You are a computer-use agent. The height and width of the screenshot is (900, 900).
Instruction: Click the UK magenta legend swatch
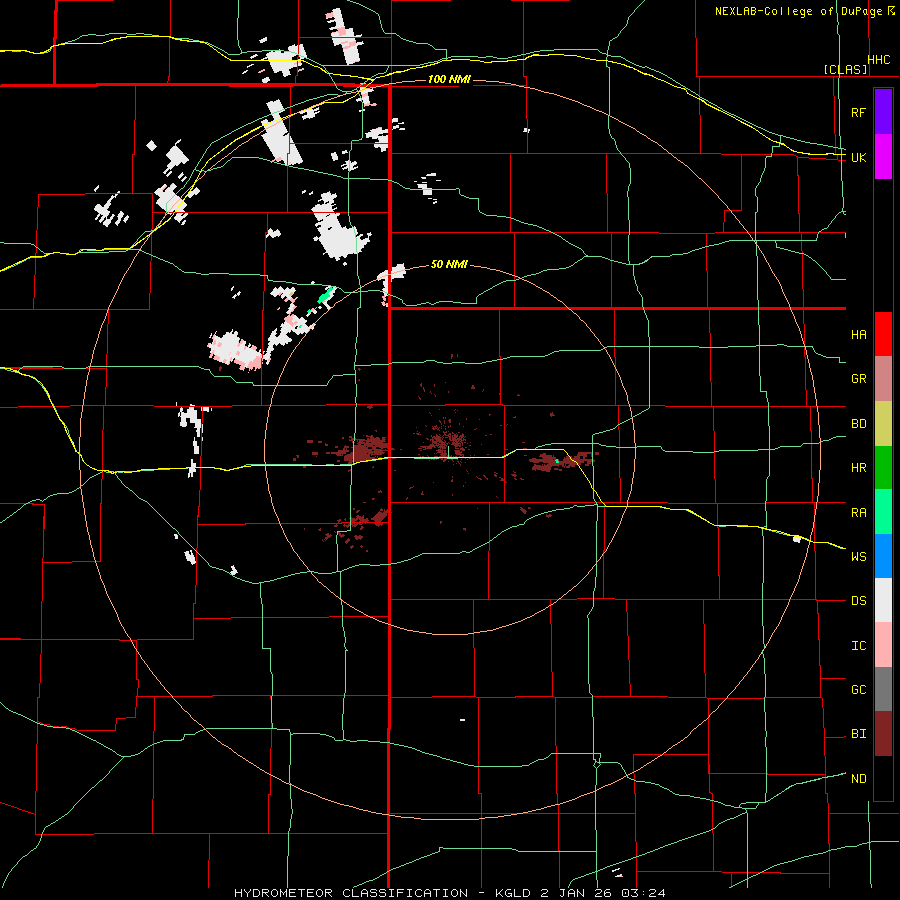pos(883,157)
